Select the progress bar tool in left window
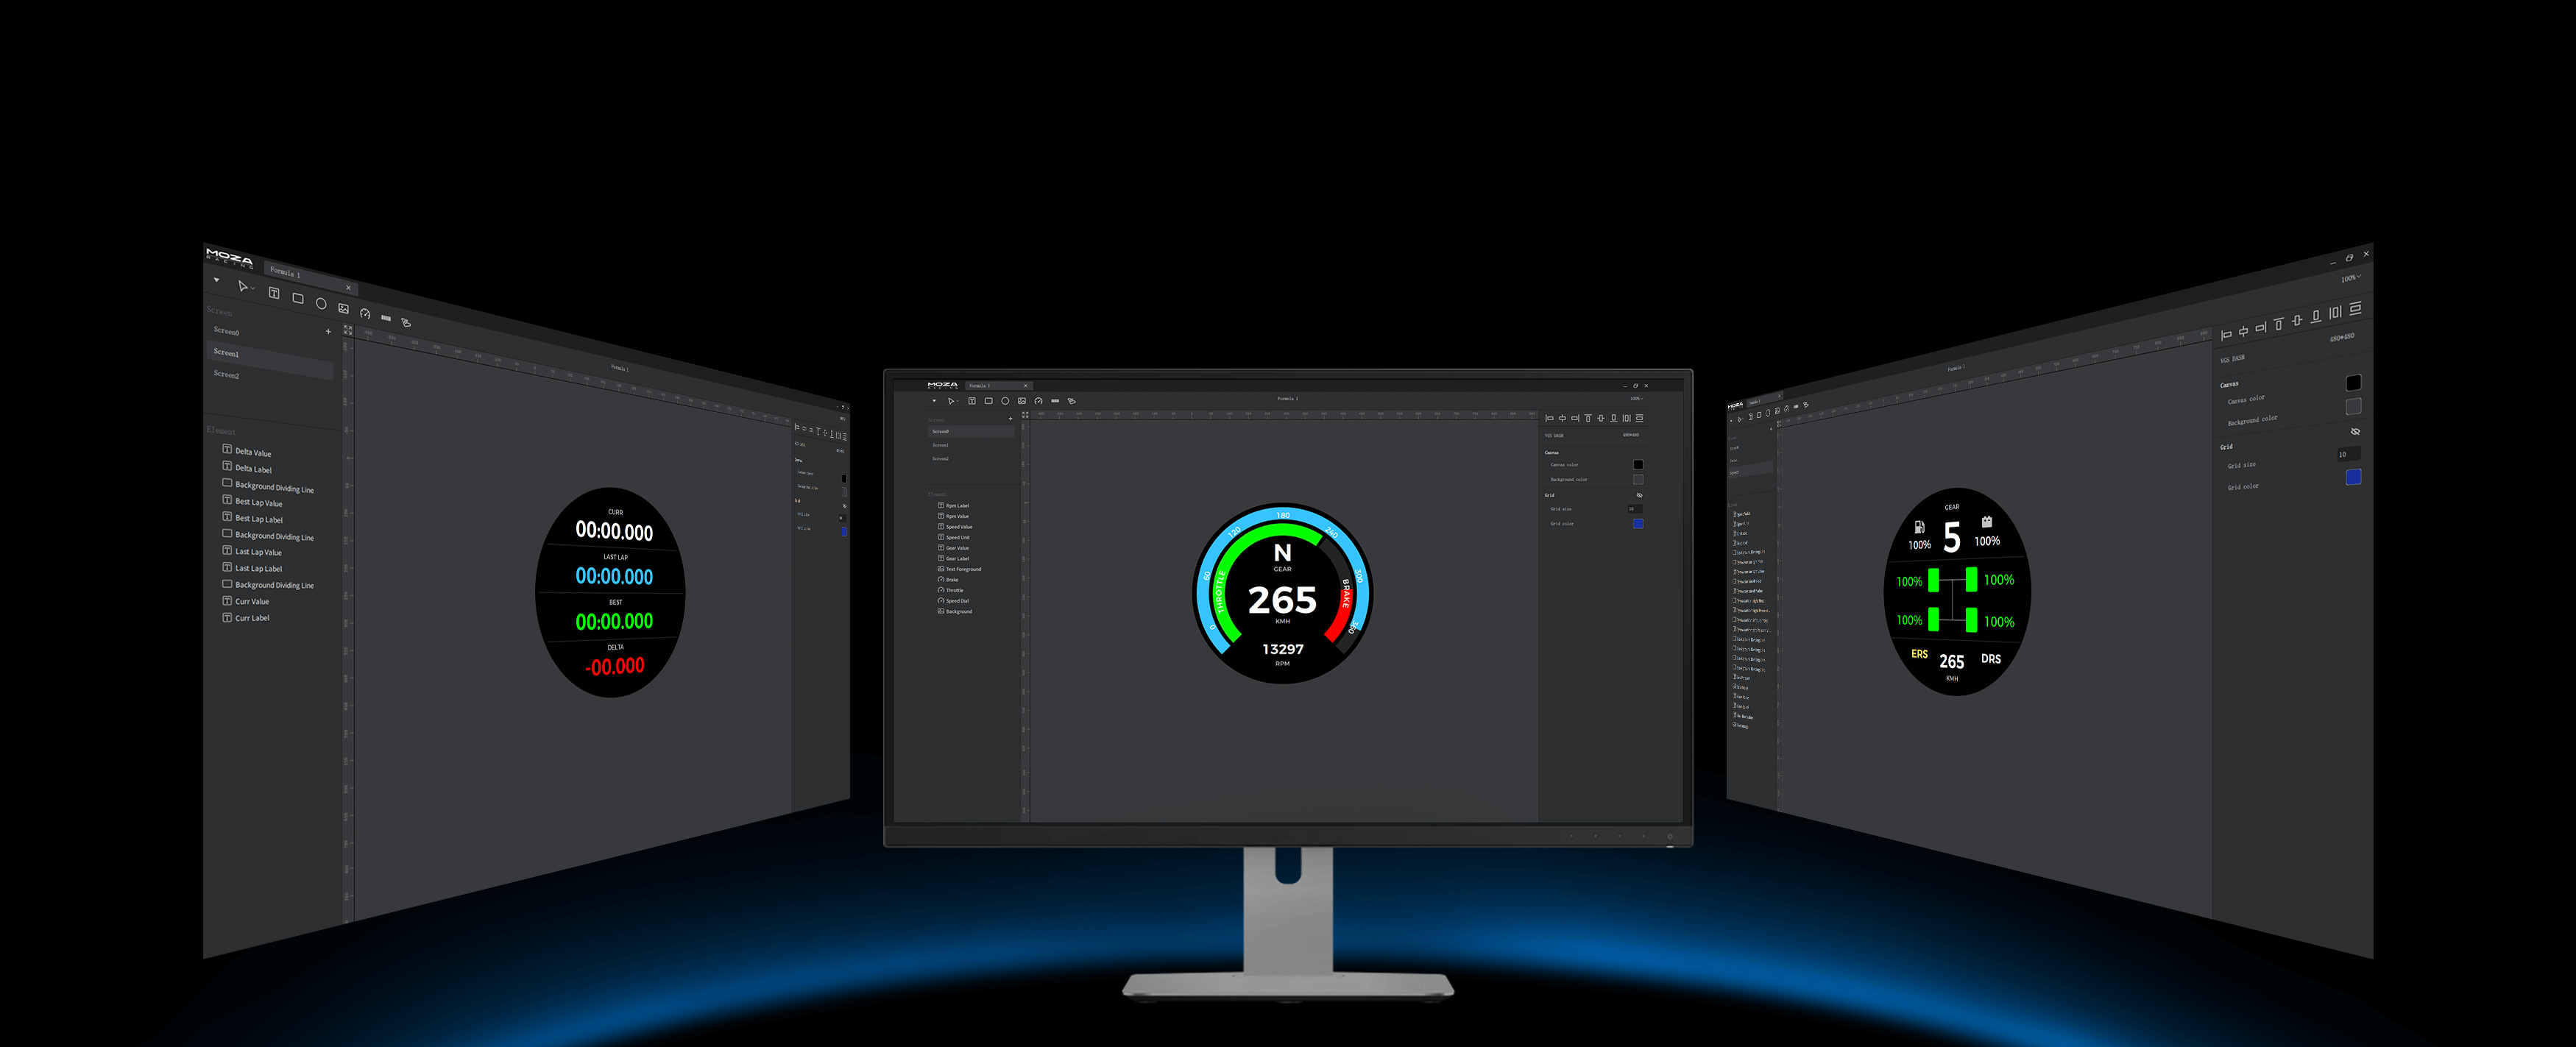The width and height of the screenshot is (2576, 1047). tap(386, 318)
